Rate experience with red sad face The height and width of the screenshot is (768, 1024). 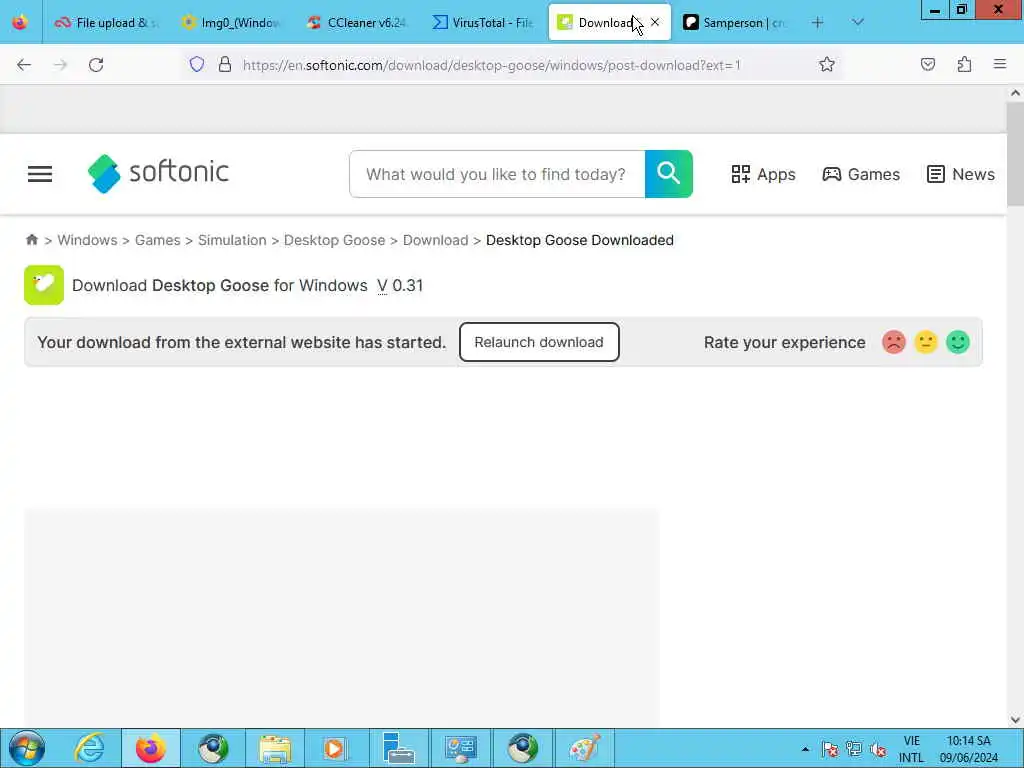[894, 342]
